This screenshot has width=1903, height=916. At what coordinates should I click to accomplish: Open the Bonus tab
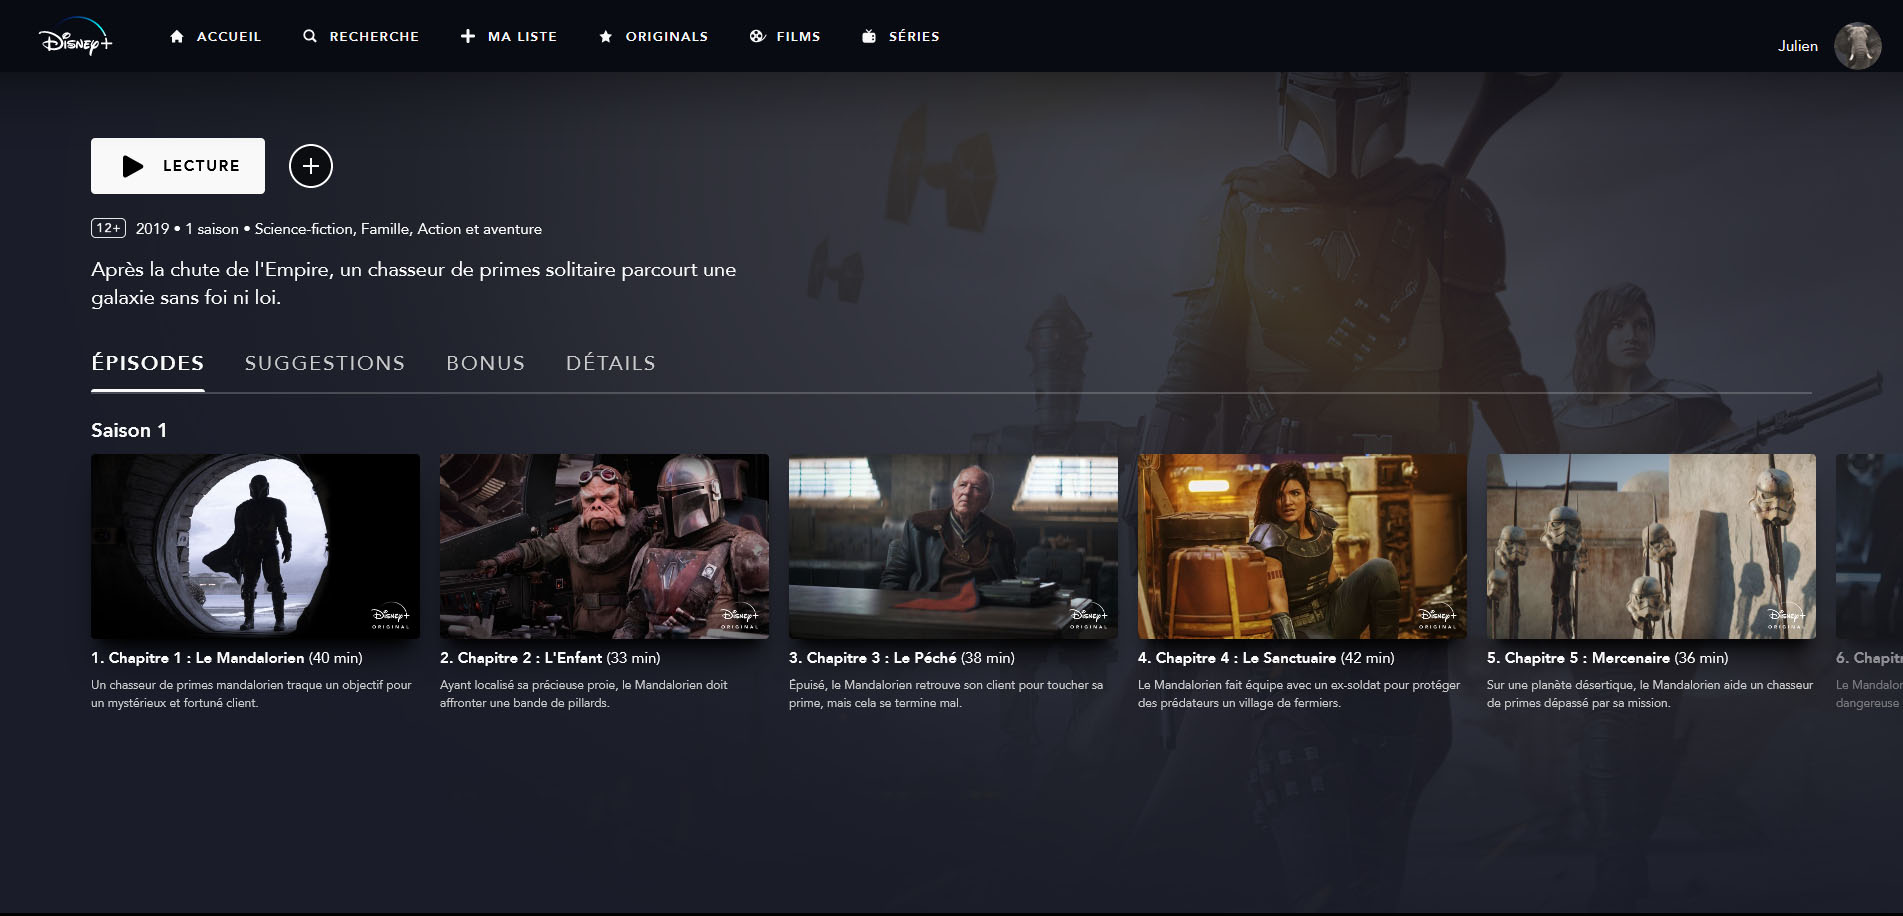click(485, 363)
